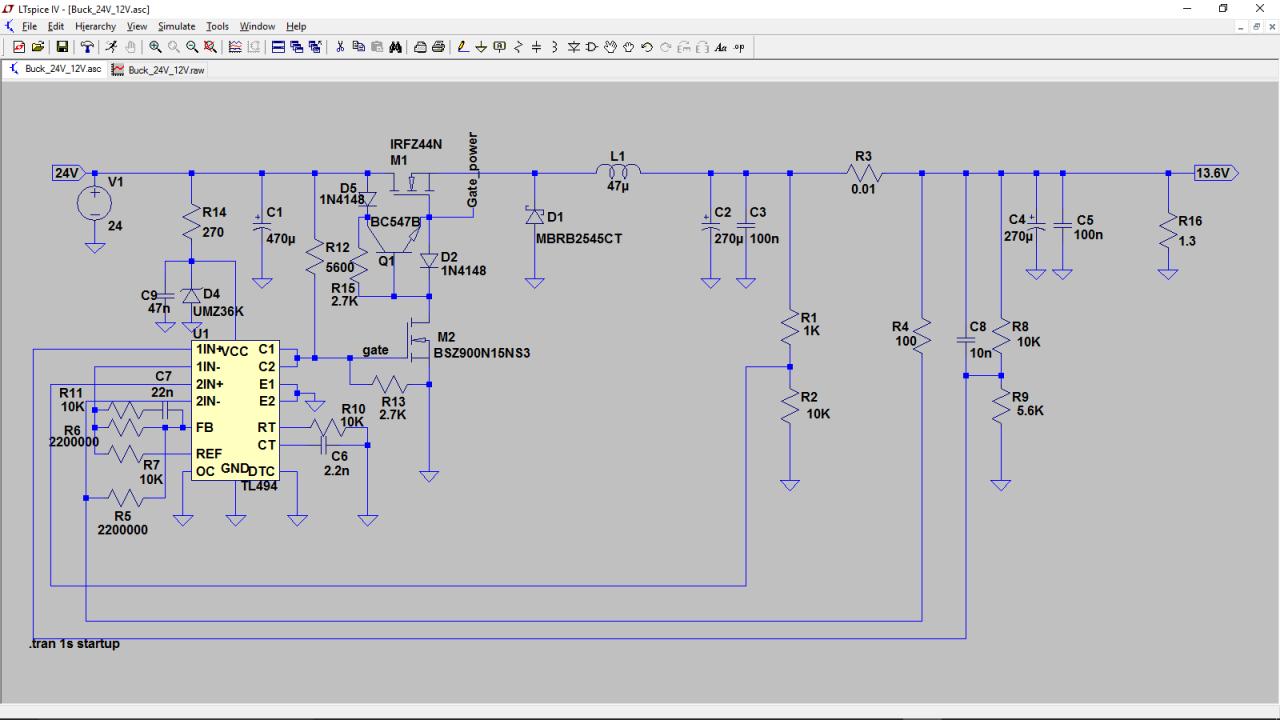Click the Print printer icon
The height and width of the screenshot is (720, 1280).
pyautogui.click(x=438, y=47)
